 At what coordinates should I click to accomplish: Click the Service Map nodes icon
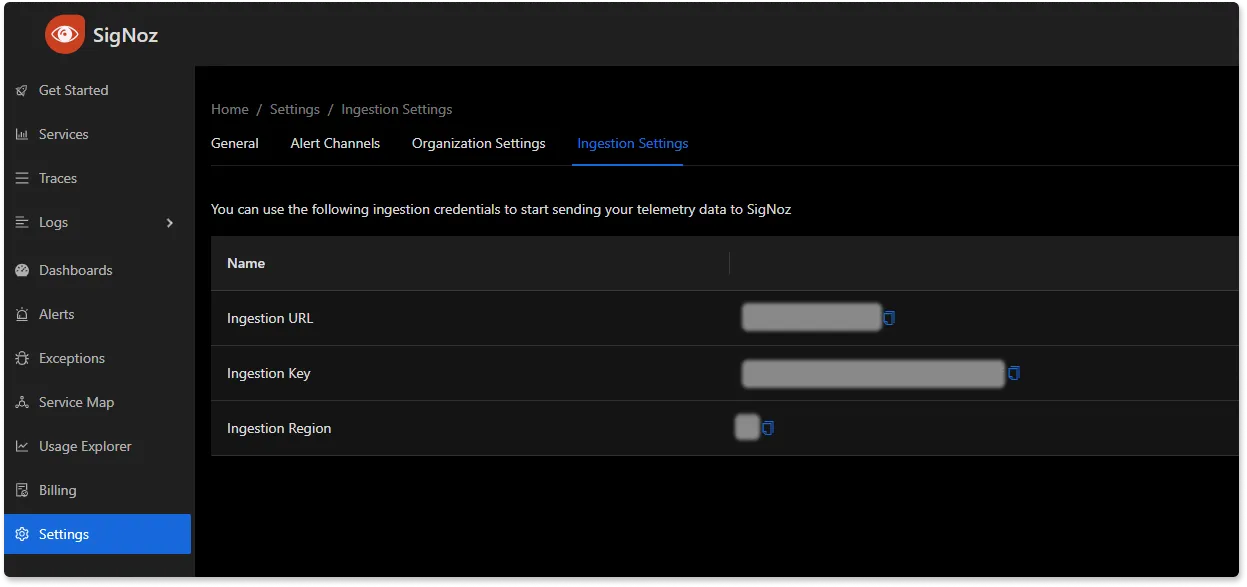(22, 403)
